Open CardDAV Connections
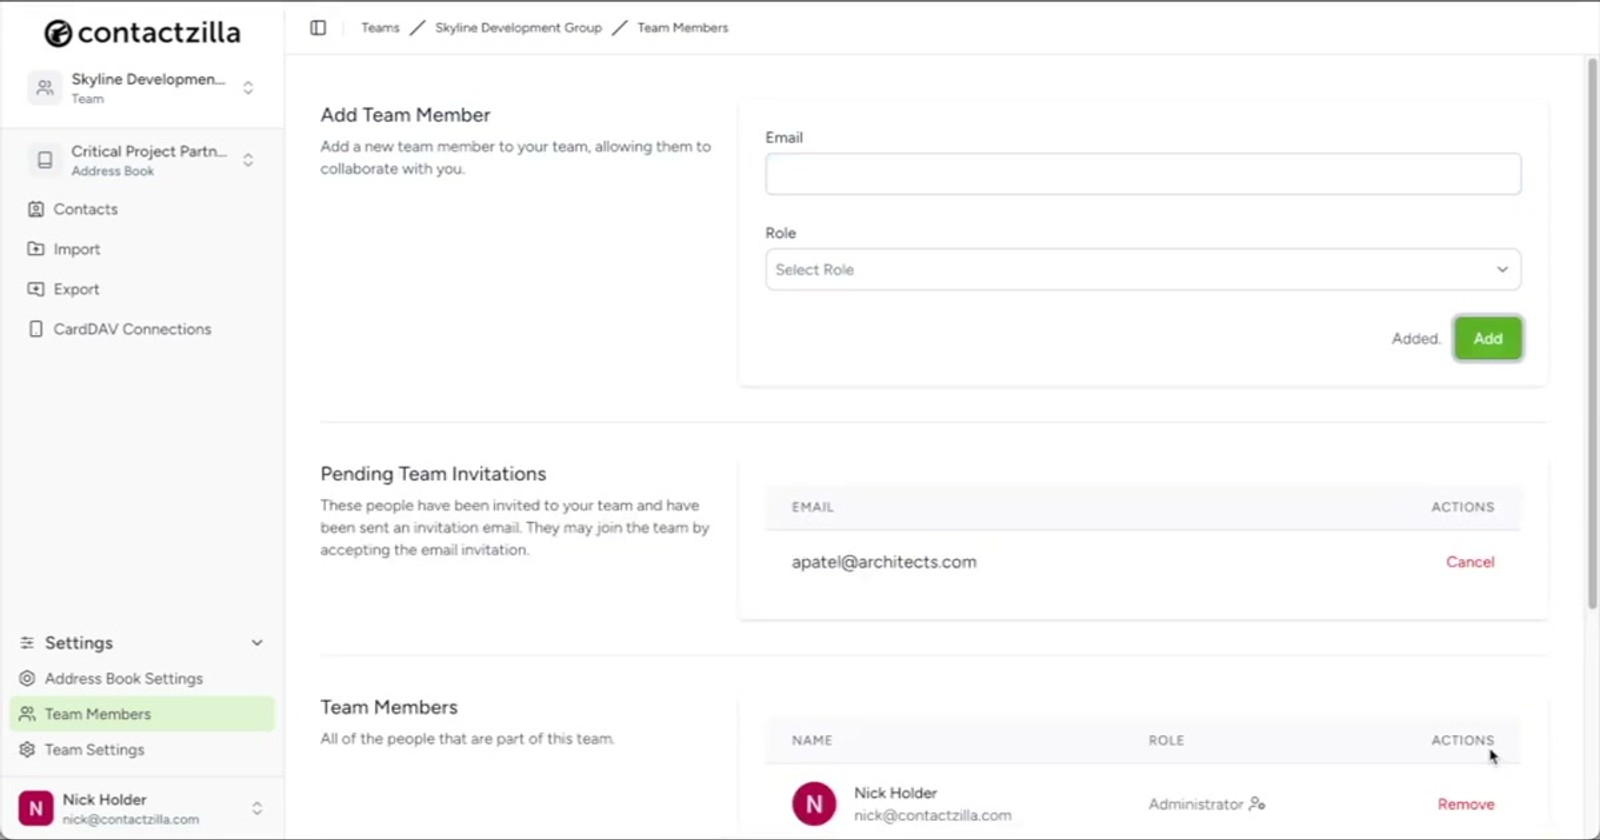Image resolution: width=1600 pixels, height=840 pixels. coord(133,329)
